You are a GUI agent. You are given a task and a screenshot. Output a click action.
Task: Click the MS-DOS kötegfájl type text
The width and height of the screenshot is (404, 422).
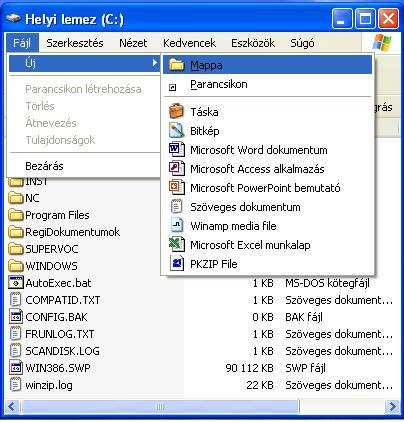[327, 283]
